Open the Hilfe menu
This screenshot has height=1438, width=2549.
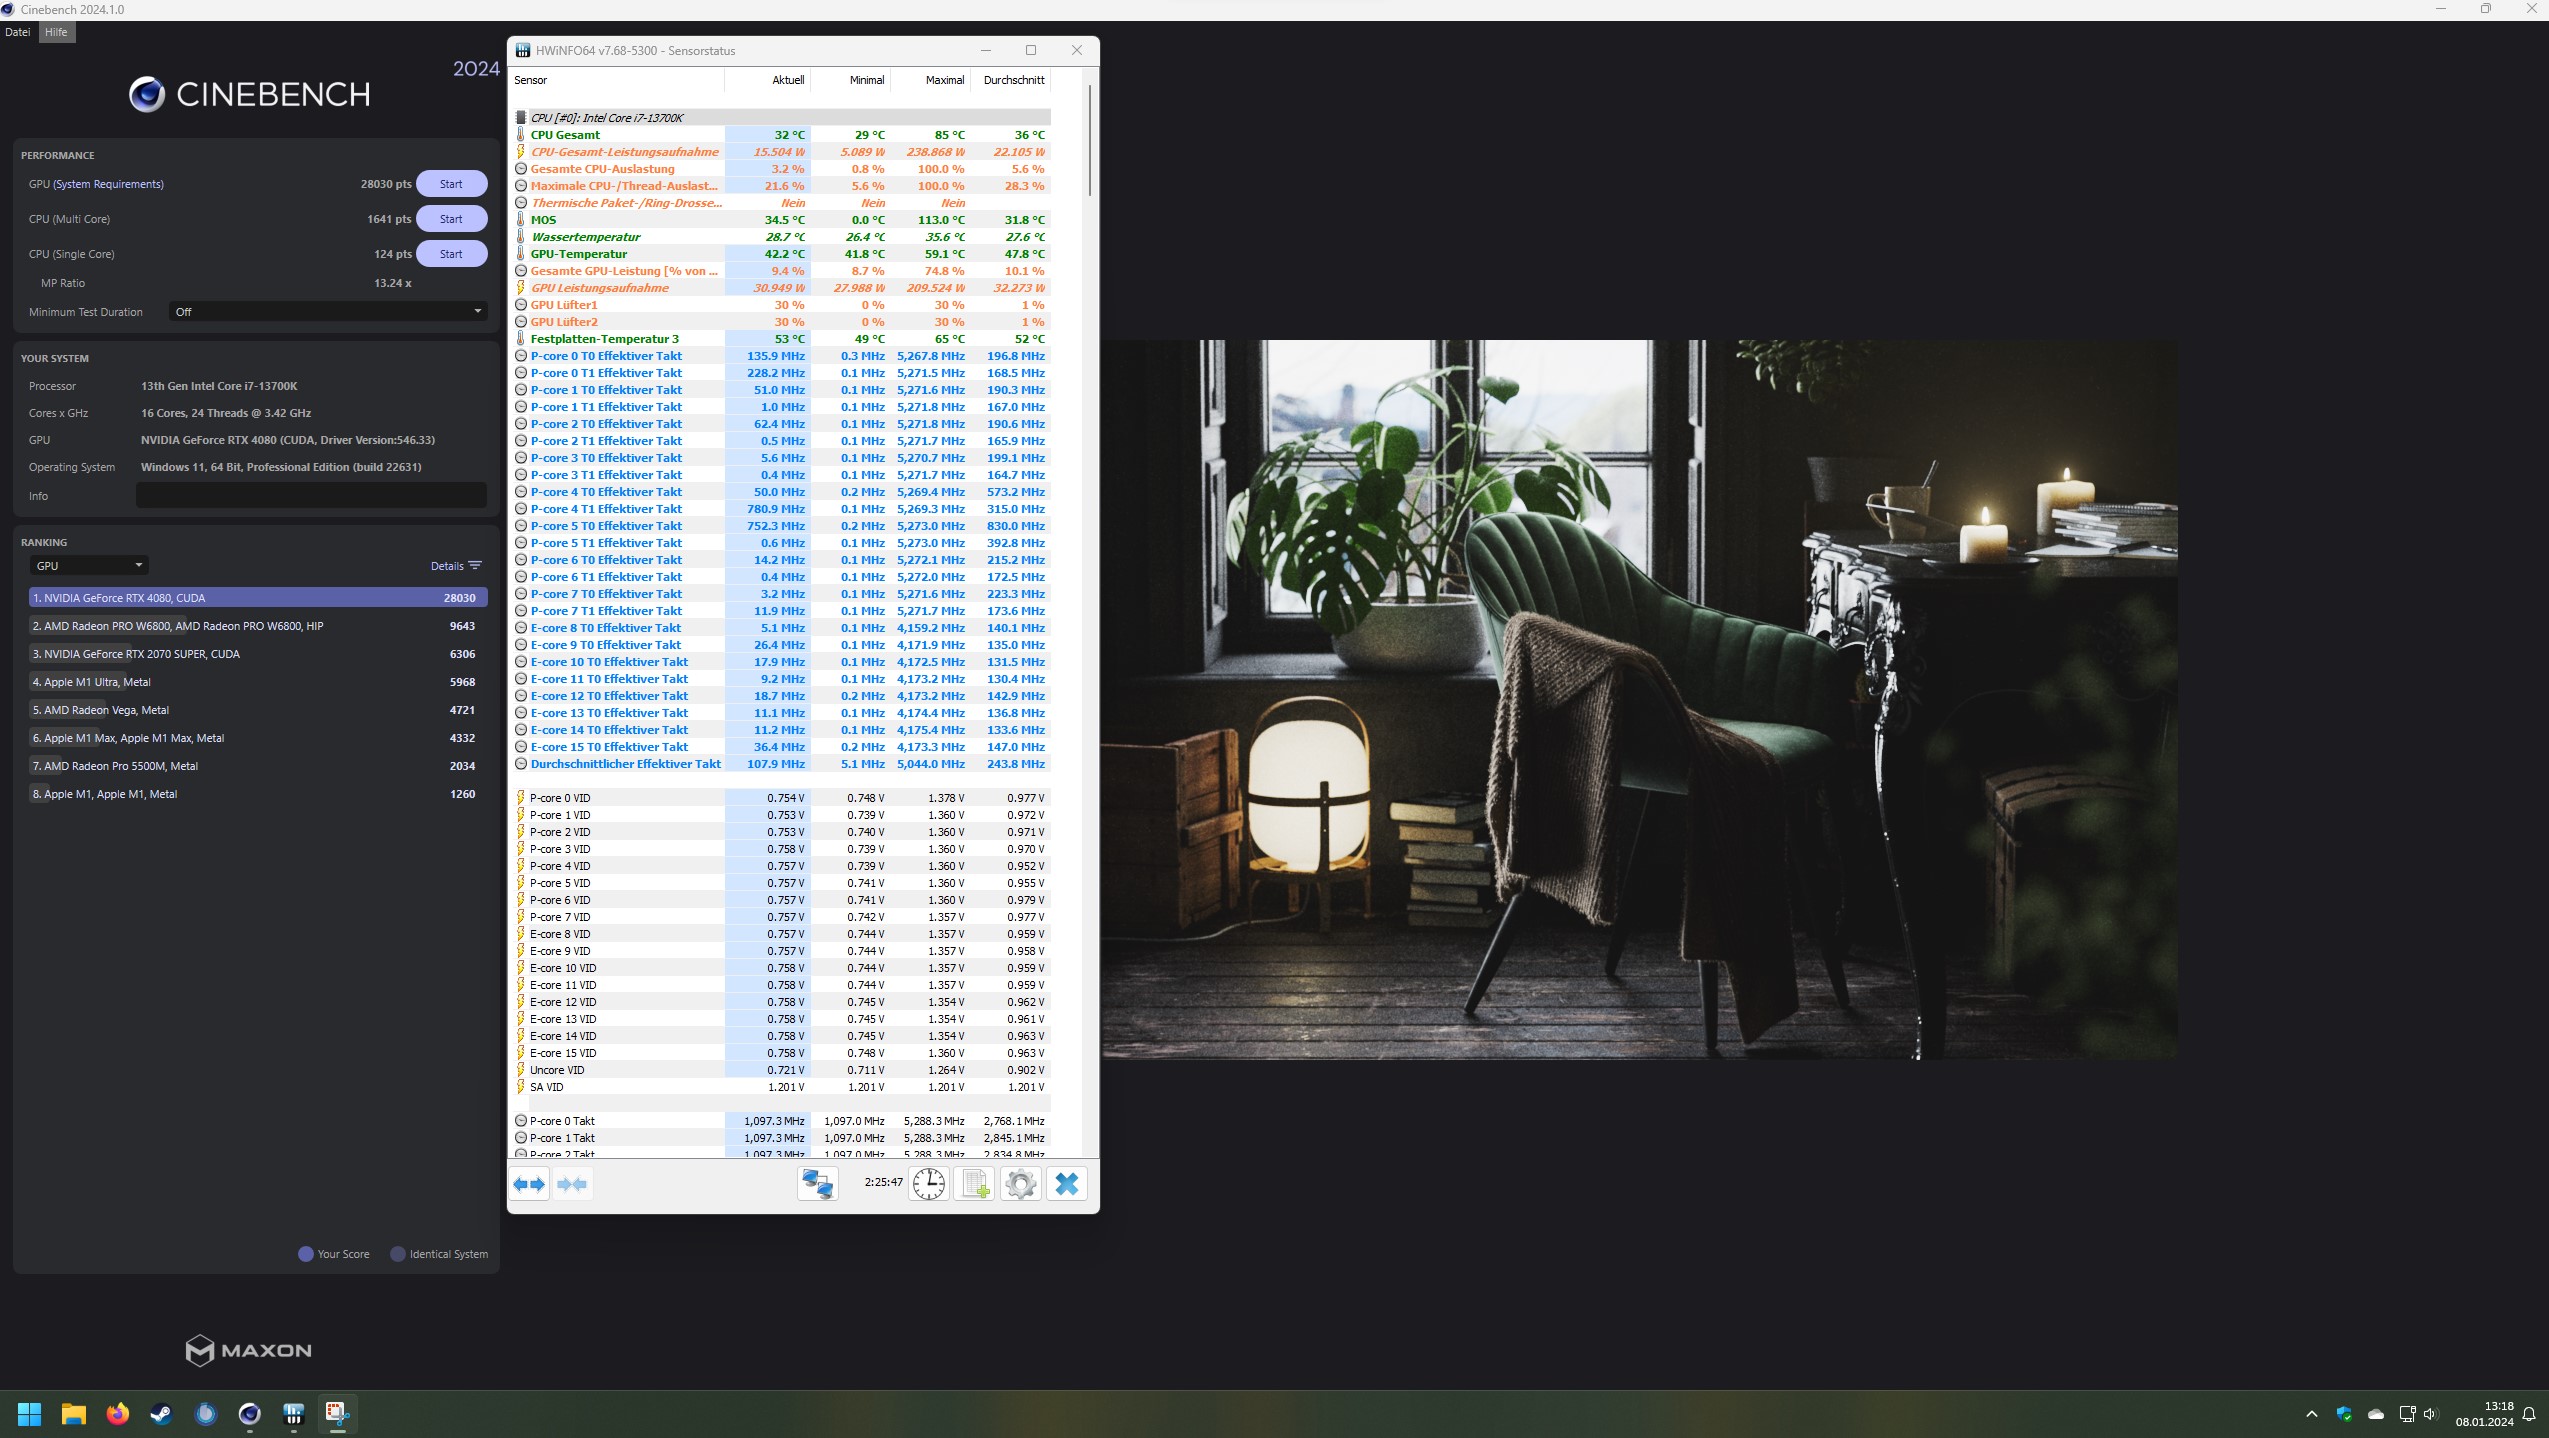(56, 32)
